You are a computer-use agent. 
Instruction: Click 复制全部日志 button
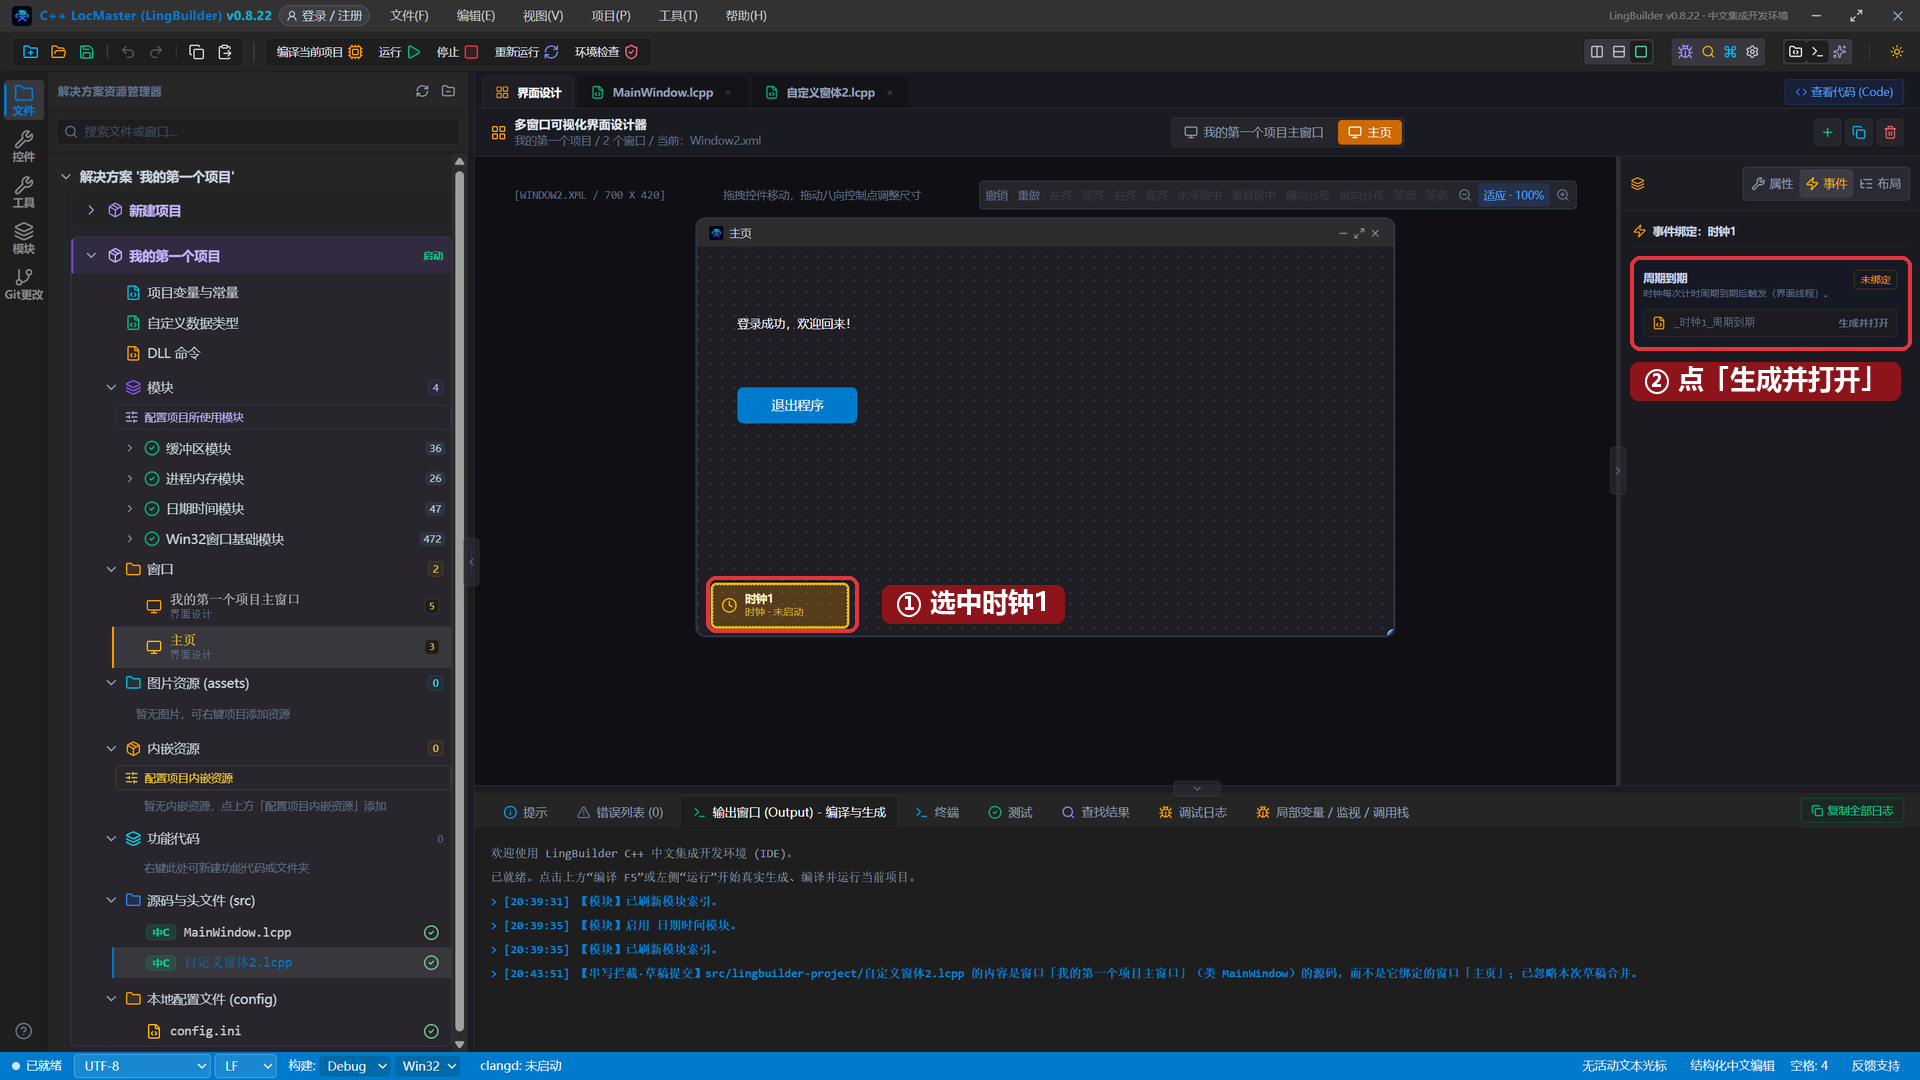tap(1851, 811)
